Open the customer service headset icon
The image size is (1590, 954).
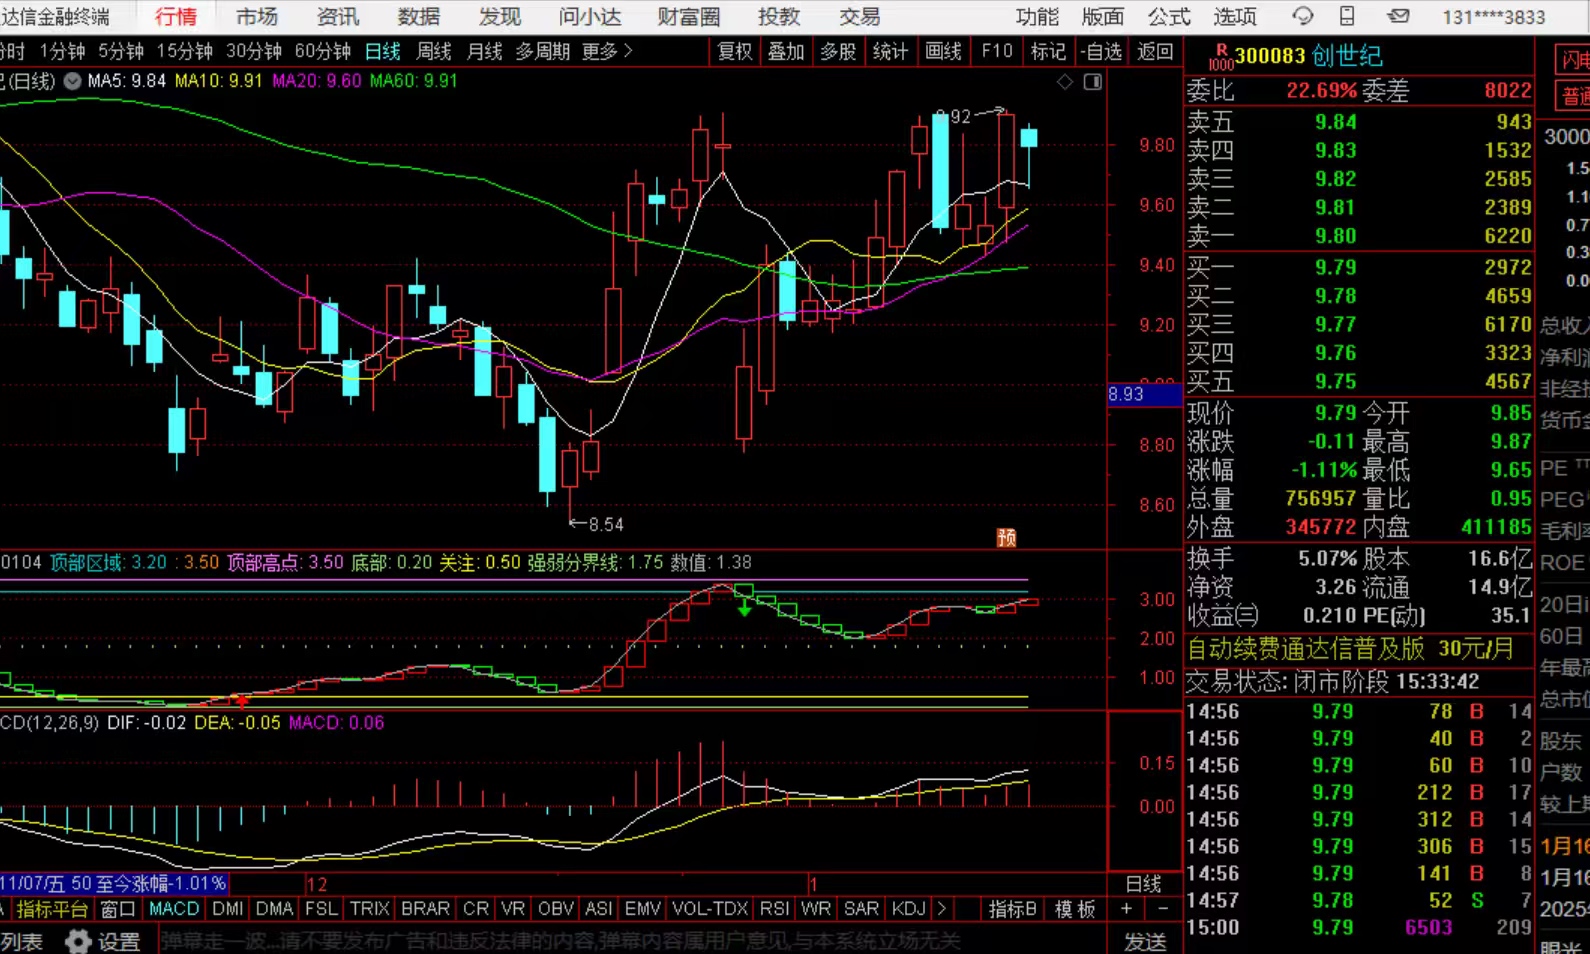pos(1302,16)
